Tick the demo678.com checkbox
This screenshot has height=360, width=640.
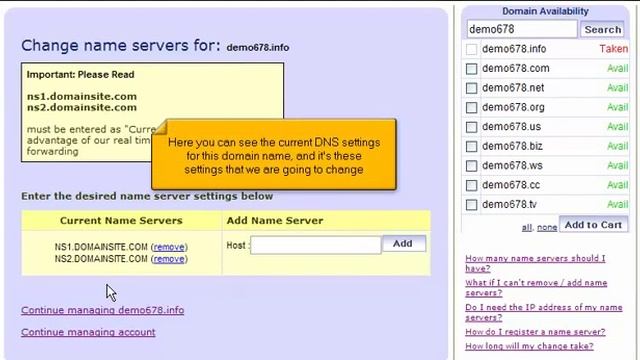(x=471, y=69)
